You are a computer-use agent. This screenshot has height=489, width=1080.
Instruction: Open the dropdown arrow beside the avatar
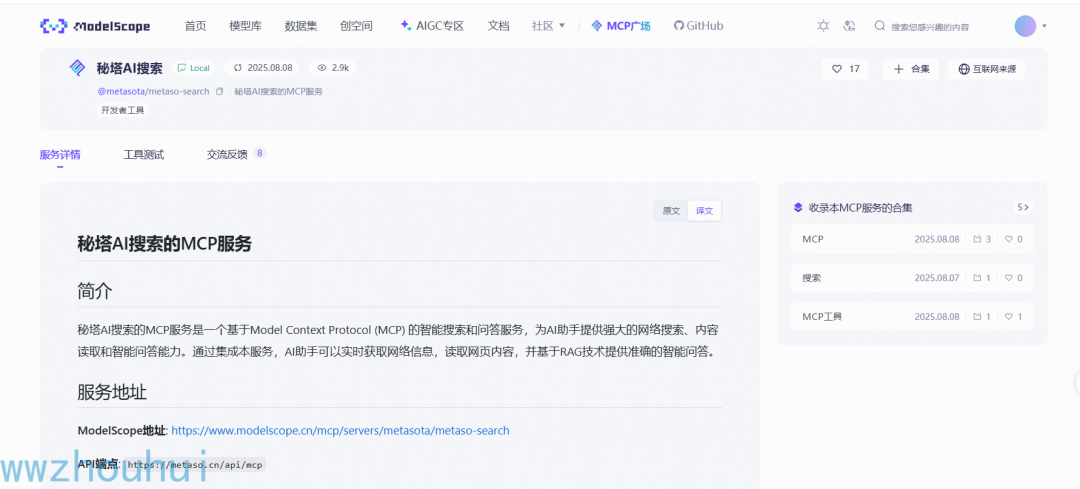coord(1044,26)
